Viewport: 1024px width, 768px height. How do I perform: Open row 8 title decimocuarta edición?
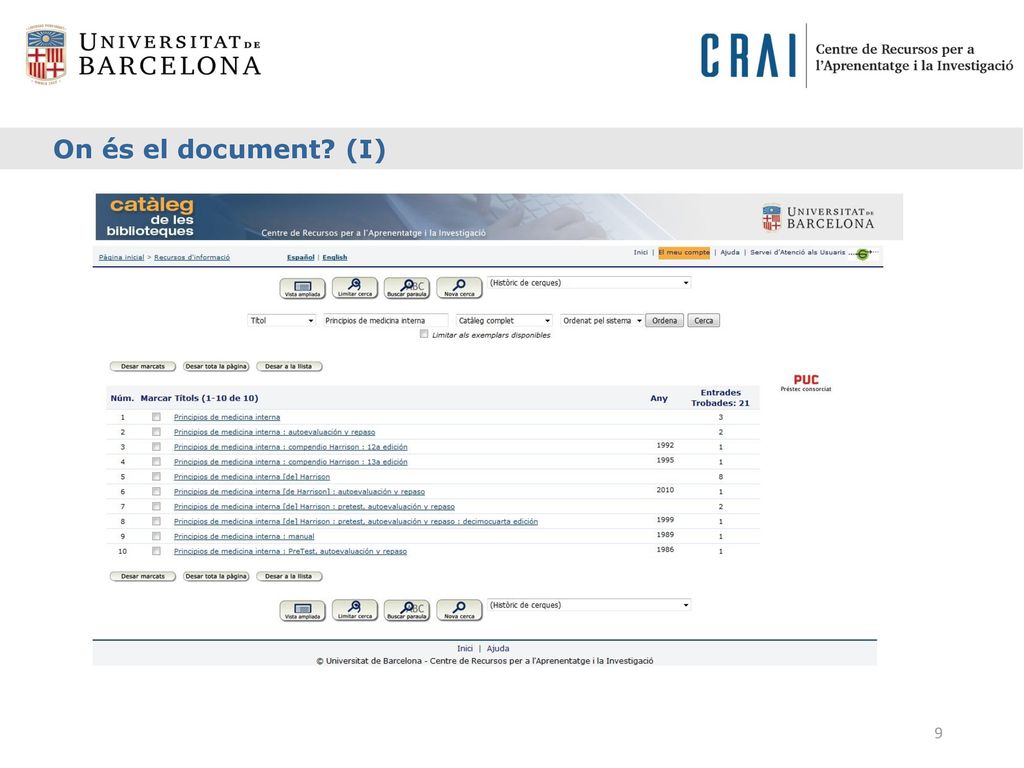[x=356, y=522]
